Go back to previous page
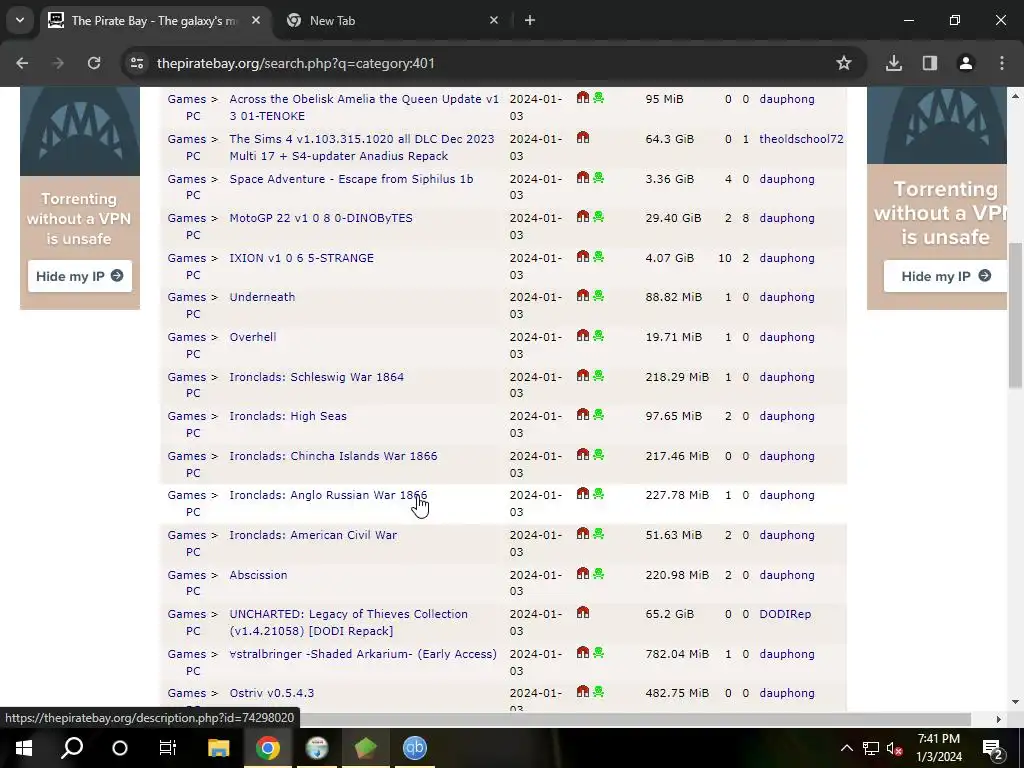 (22, 63)
